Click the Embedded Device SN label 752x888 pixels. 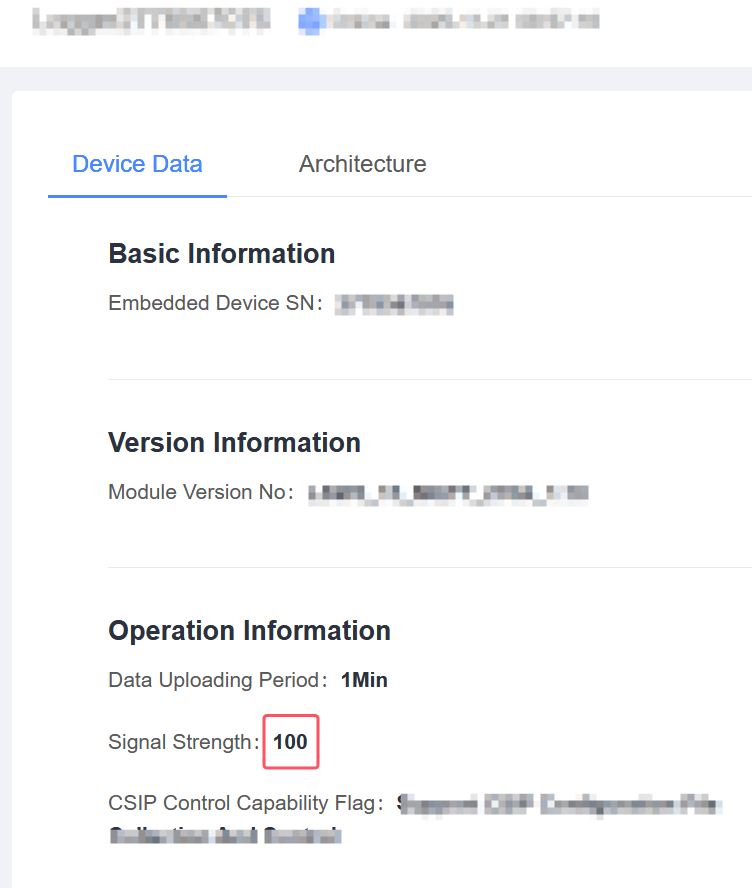click(x=210, y=303)
